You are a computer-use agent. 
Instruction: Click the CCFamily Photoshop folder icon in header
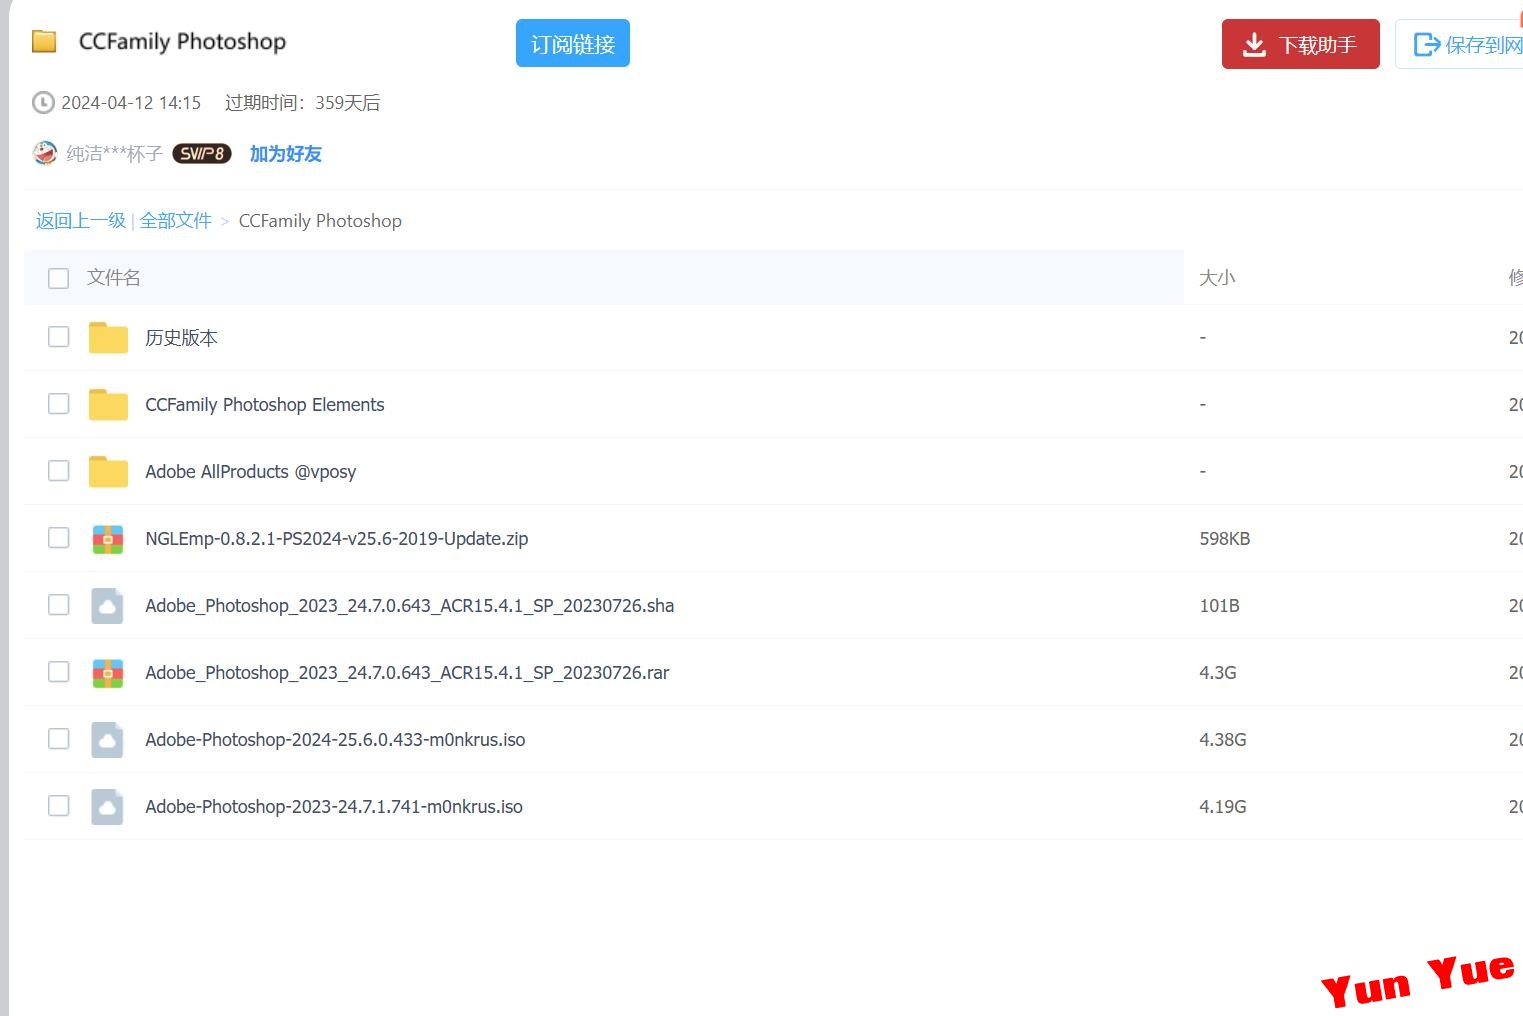pos(44,41)
